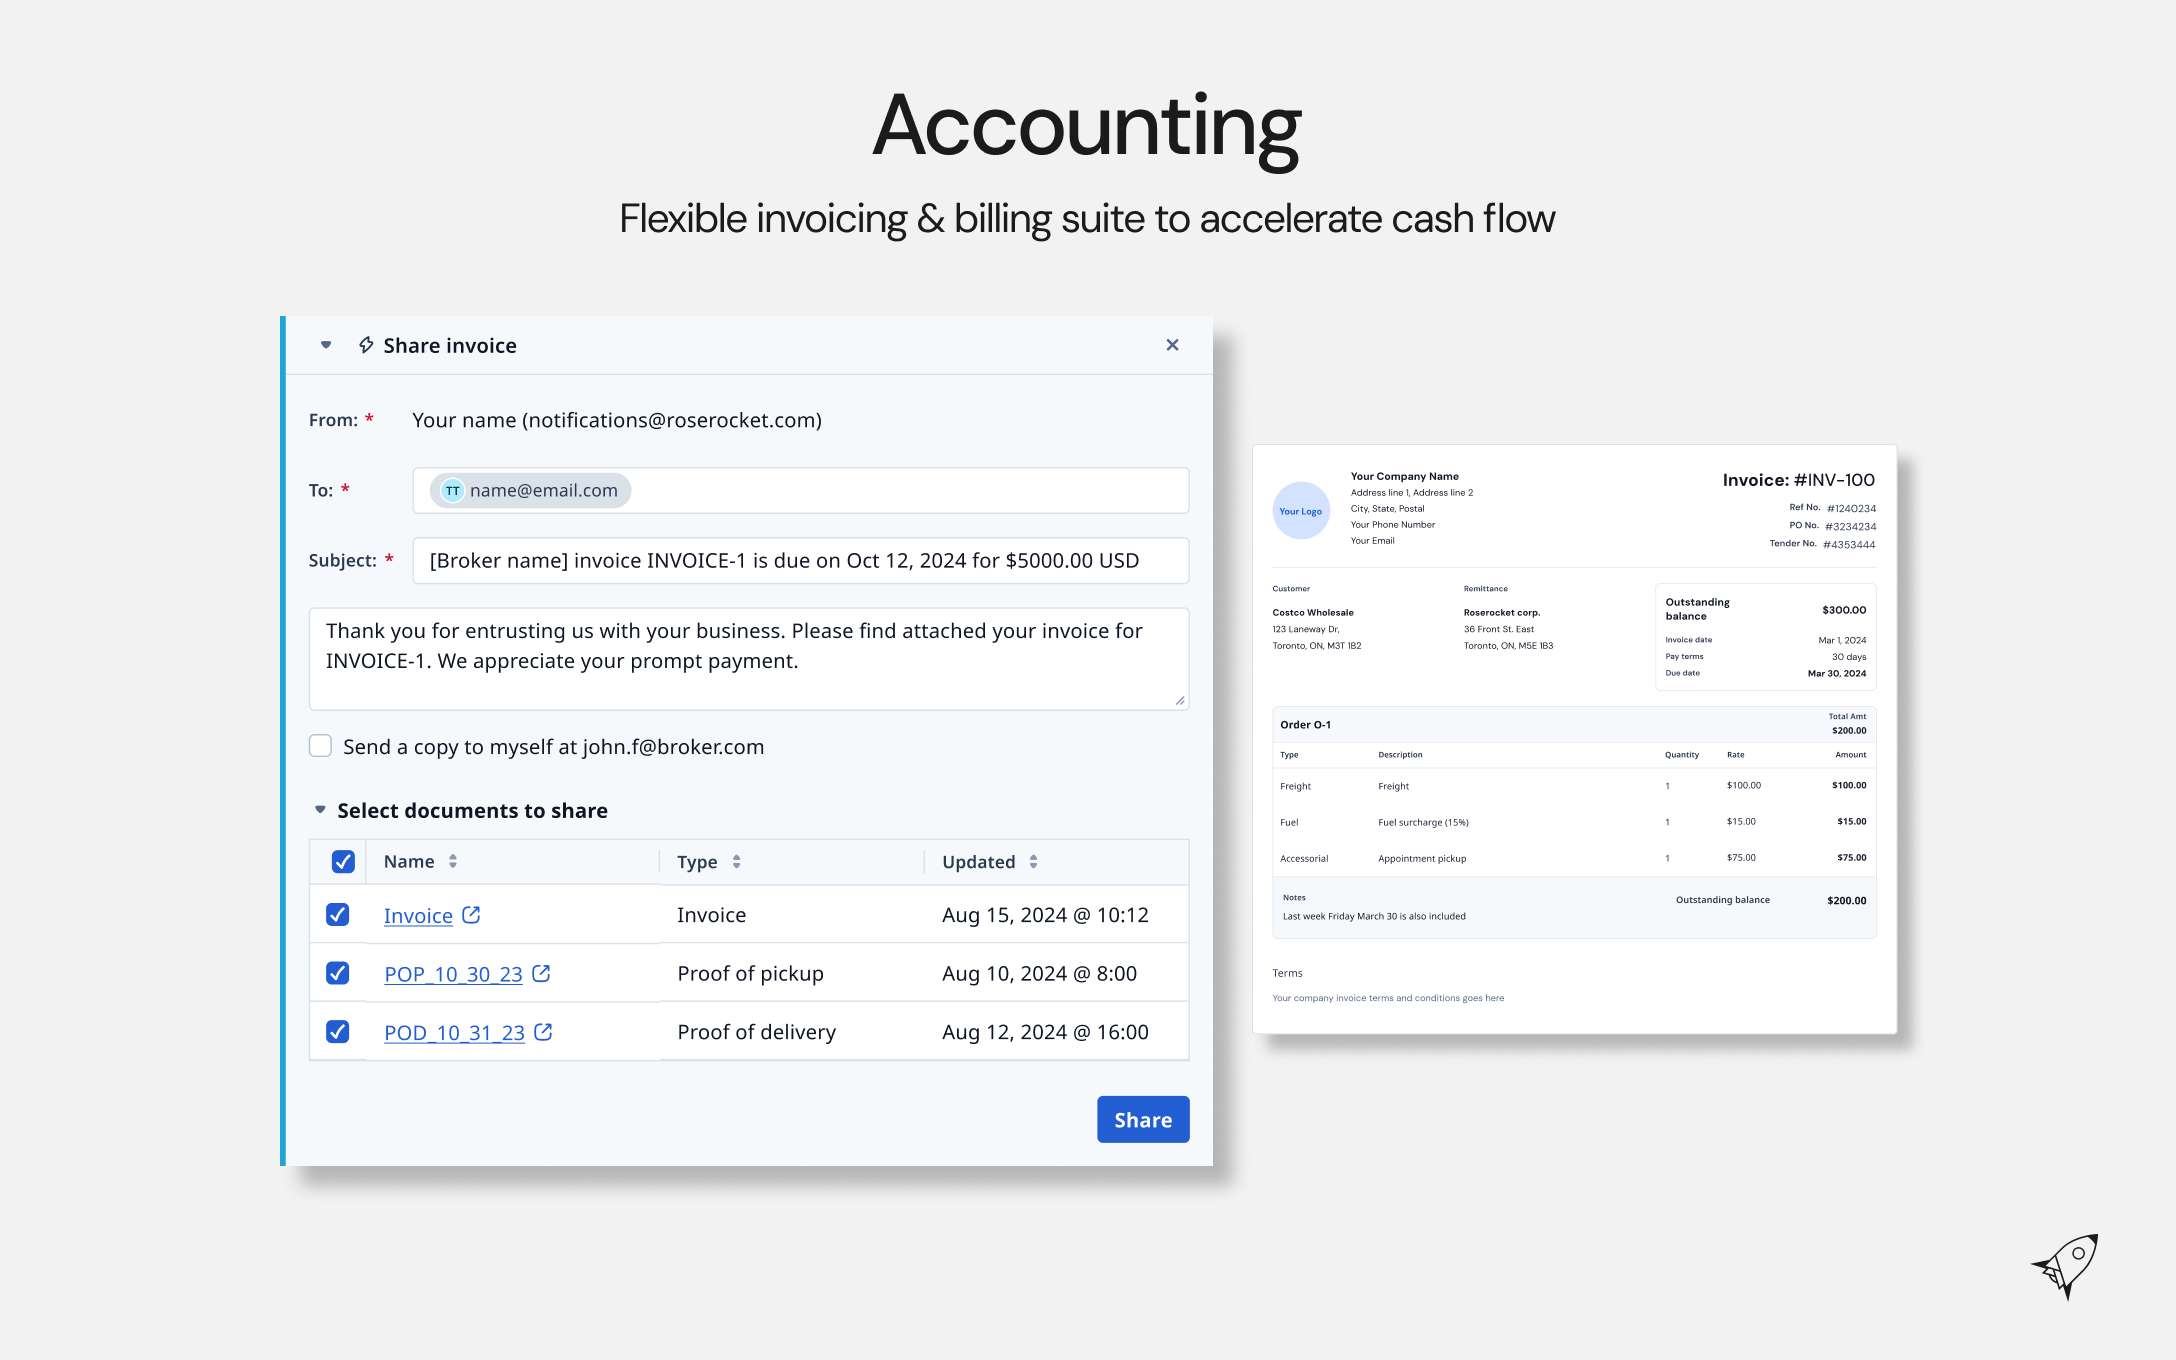Collapse the Share invoice panel arrow
Viewport: 2176px width, 1360px height.
point(326,345)
